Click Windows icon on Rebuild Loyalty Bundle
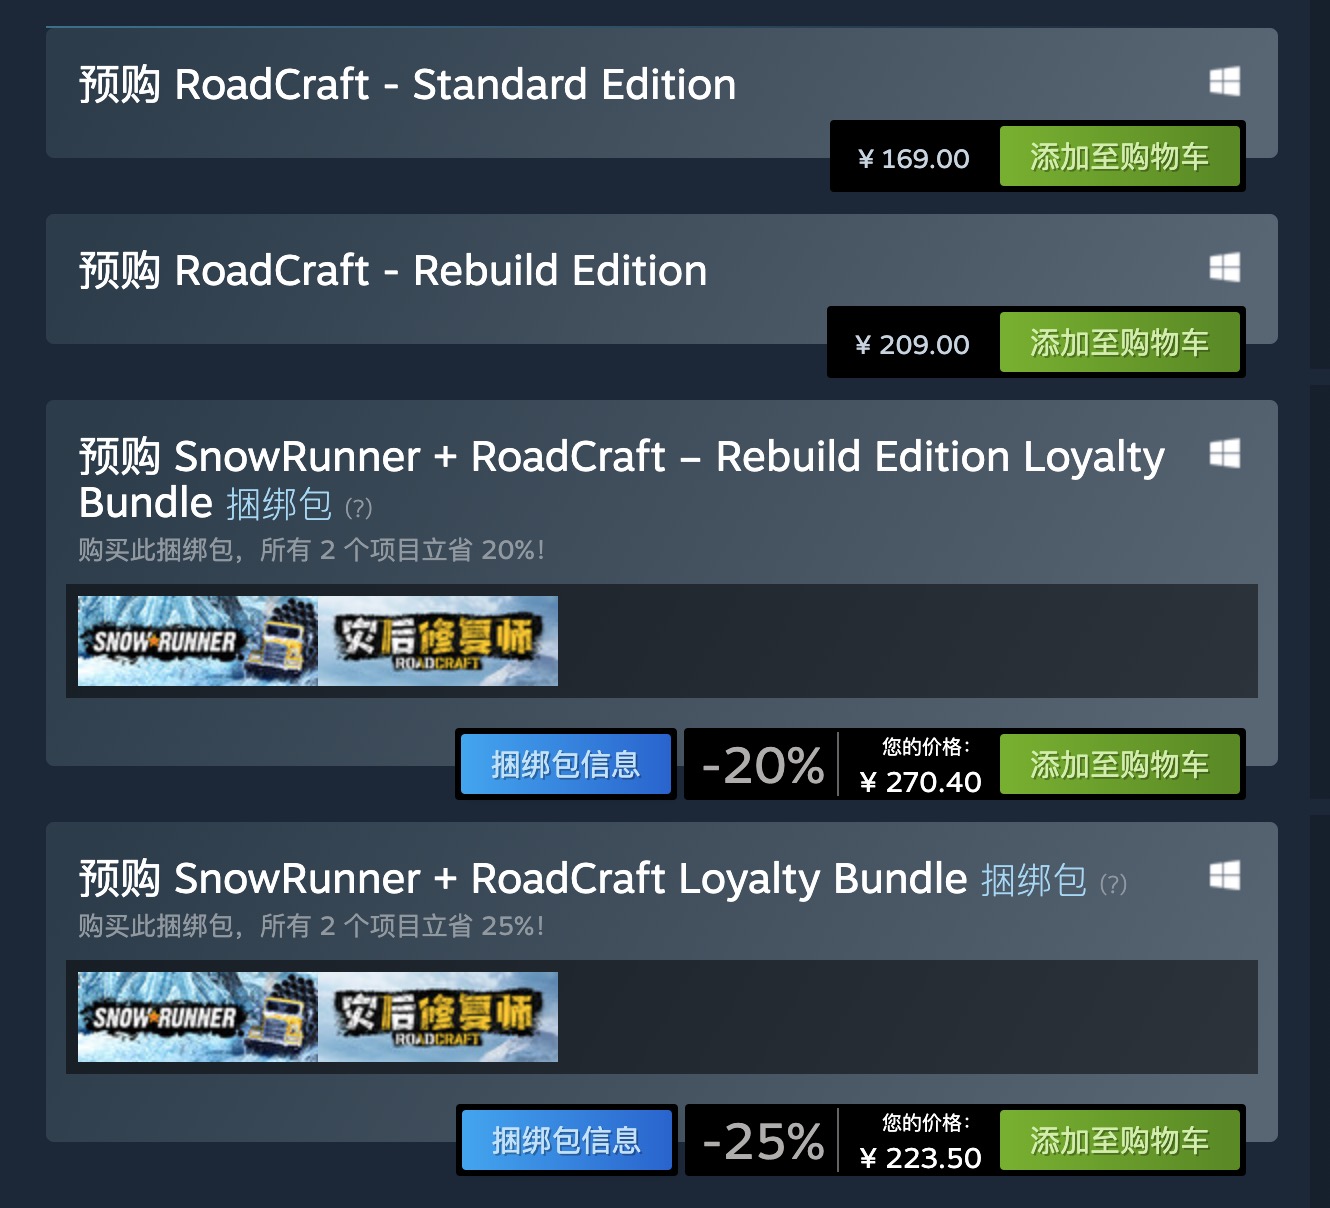This screenshot has width=1330, height=1208. [1225, 453]
